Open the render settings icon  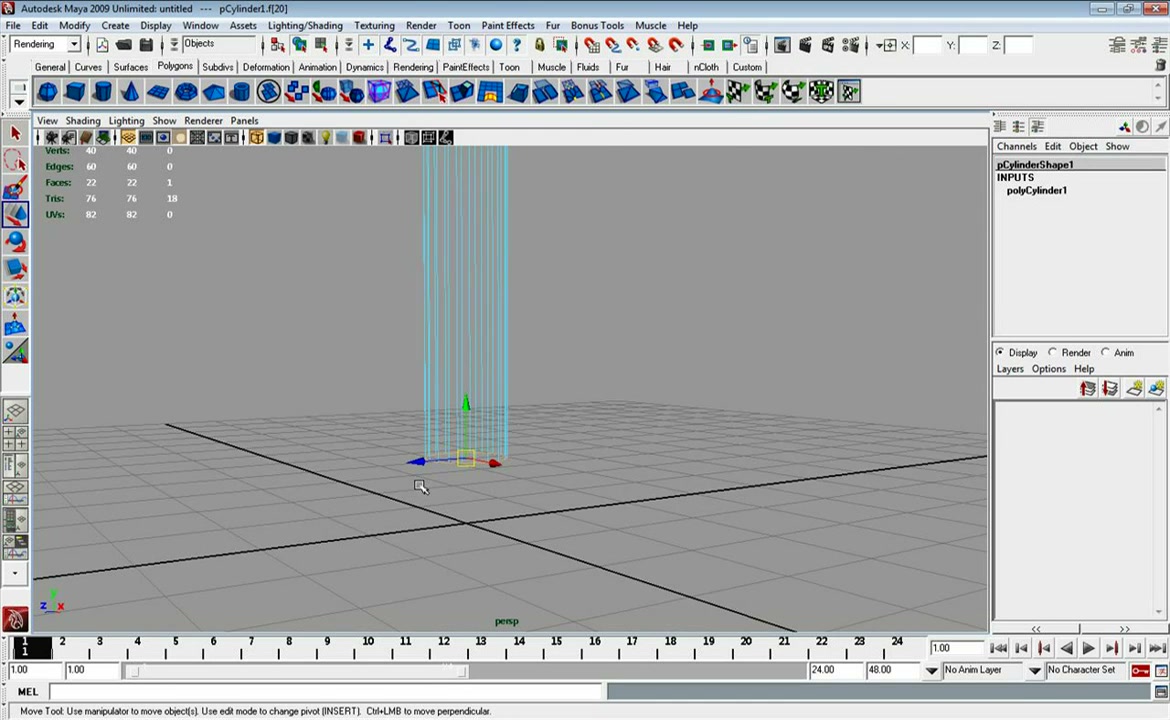[851, 46]
